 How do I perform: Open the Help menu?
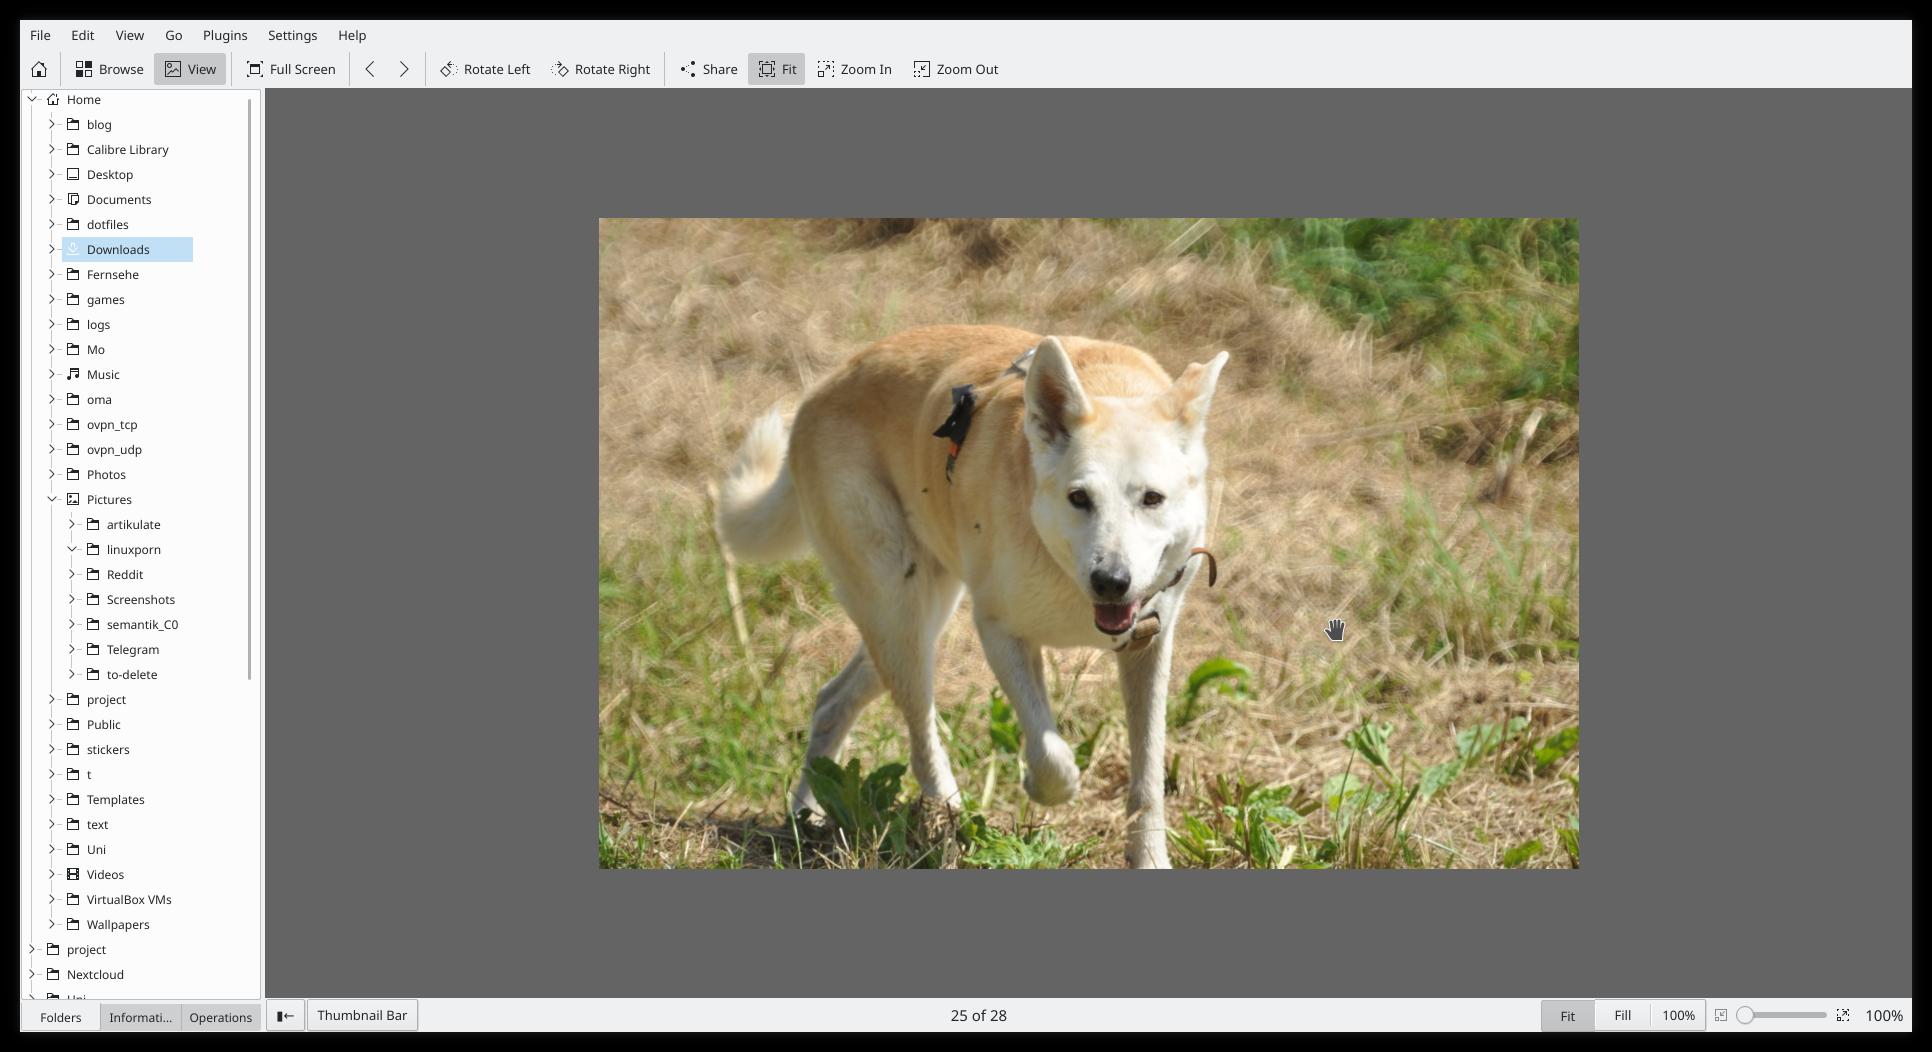tap(352, 35)
